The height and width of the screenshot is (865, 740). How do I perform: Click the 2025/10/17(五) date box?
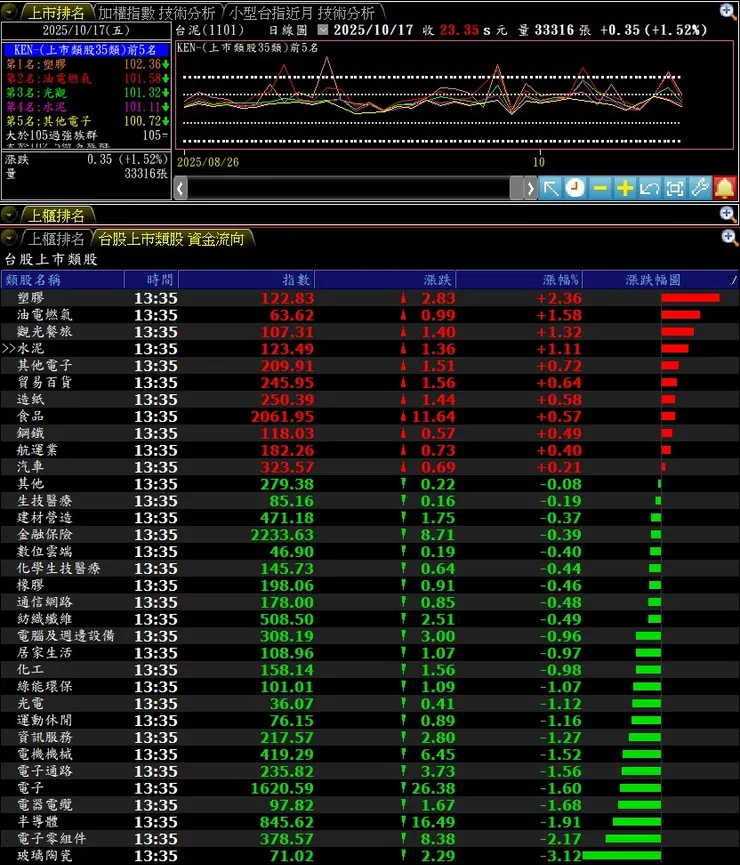[86, 30]
